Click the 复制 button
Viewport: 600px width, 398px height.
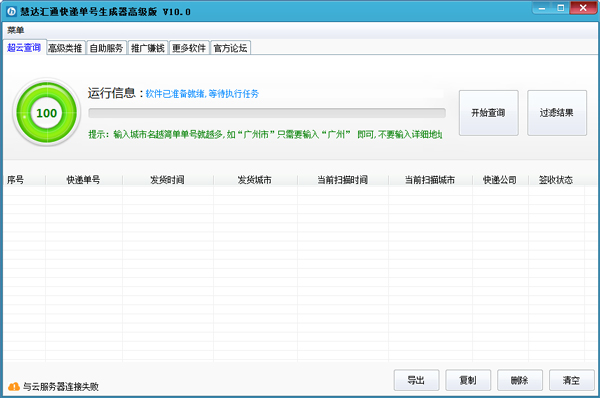[x=468, y=380]
